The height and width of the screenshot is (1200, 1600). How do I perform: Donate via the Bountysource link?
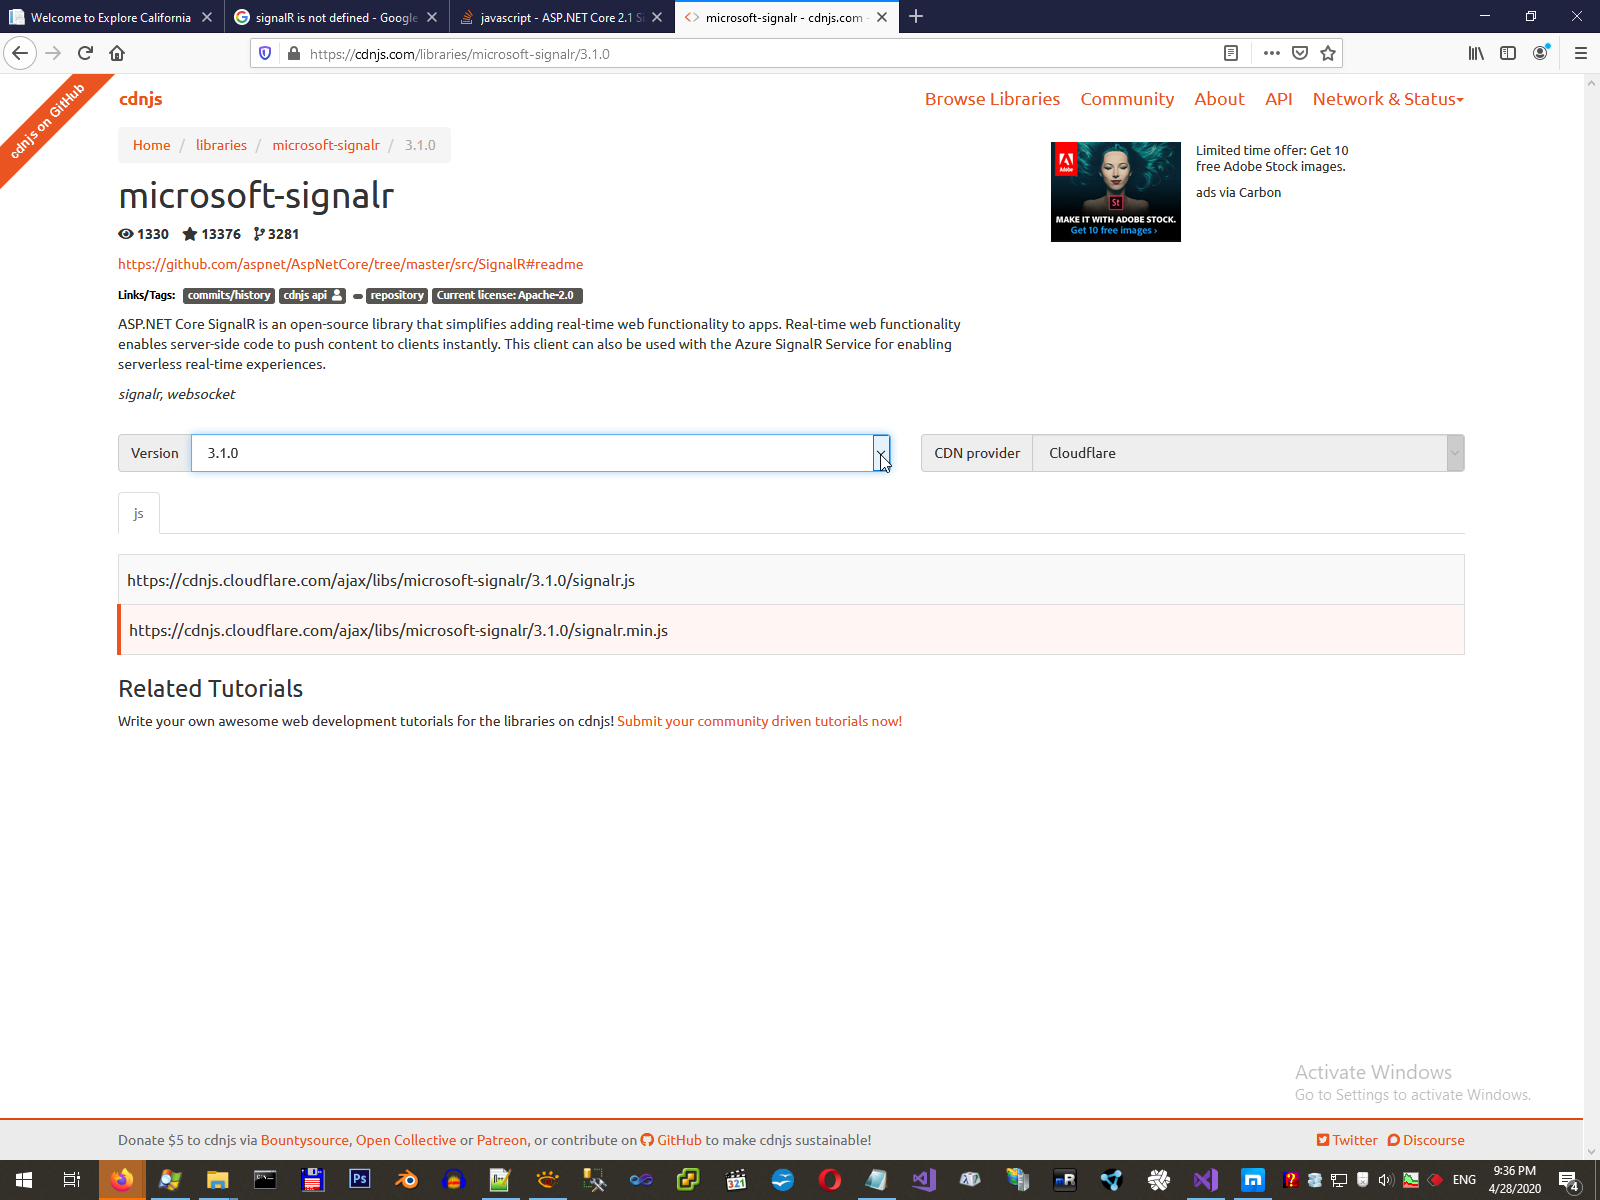coord(305,1140)
